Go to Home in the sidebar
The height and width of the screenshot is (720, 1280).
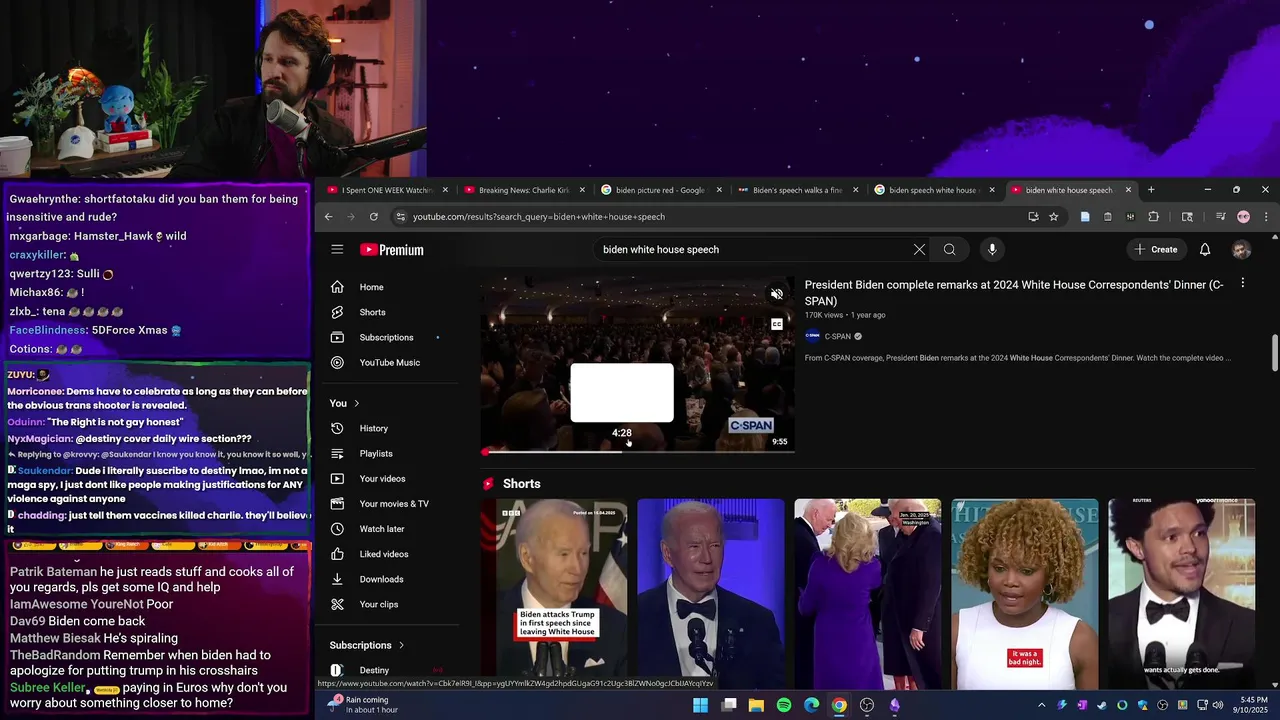coord(390,287)
